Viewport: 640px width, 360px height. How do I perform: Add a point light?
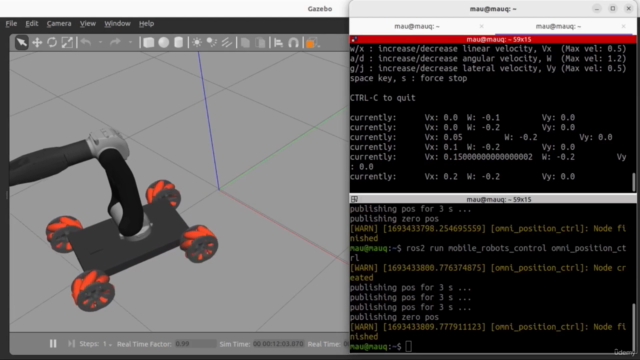pos(197,42)
